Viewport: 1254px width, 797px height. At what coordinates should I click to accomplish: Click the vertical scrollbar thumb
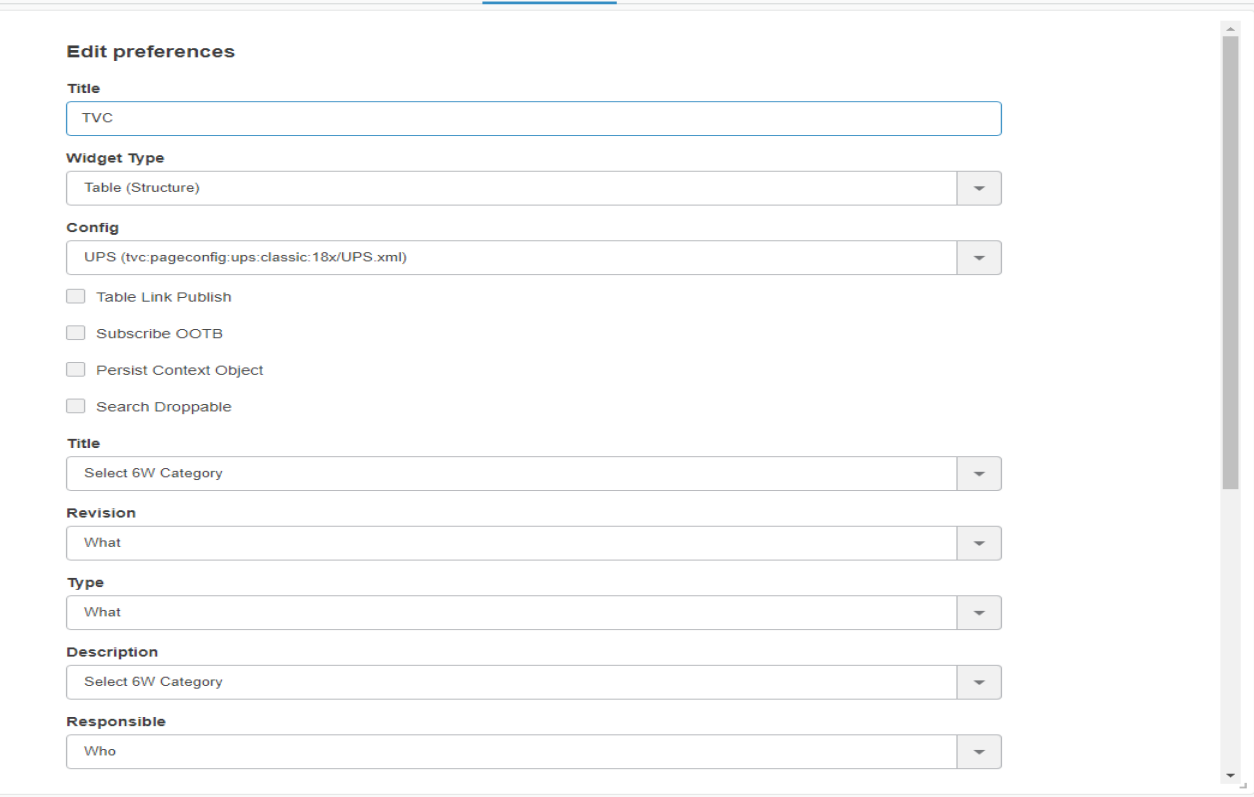coord(1230,260)
